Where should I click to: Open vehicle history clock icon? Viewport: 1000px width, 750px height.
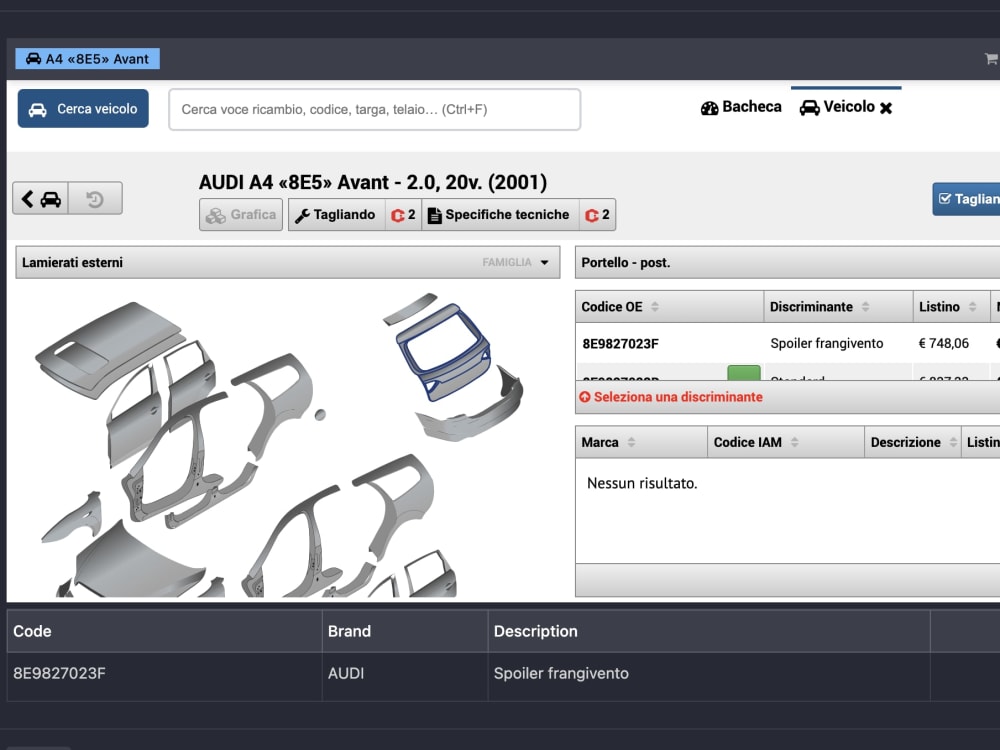coord(95,199)
